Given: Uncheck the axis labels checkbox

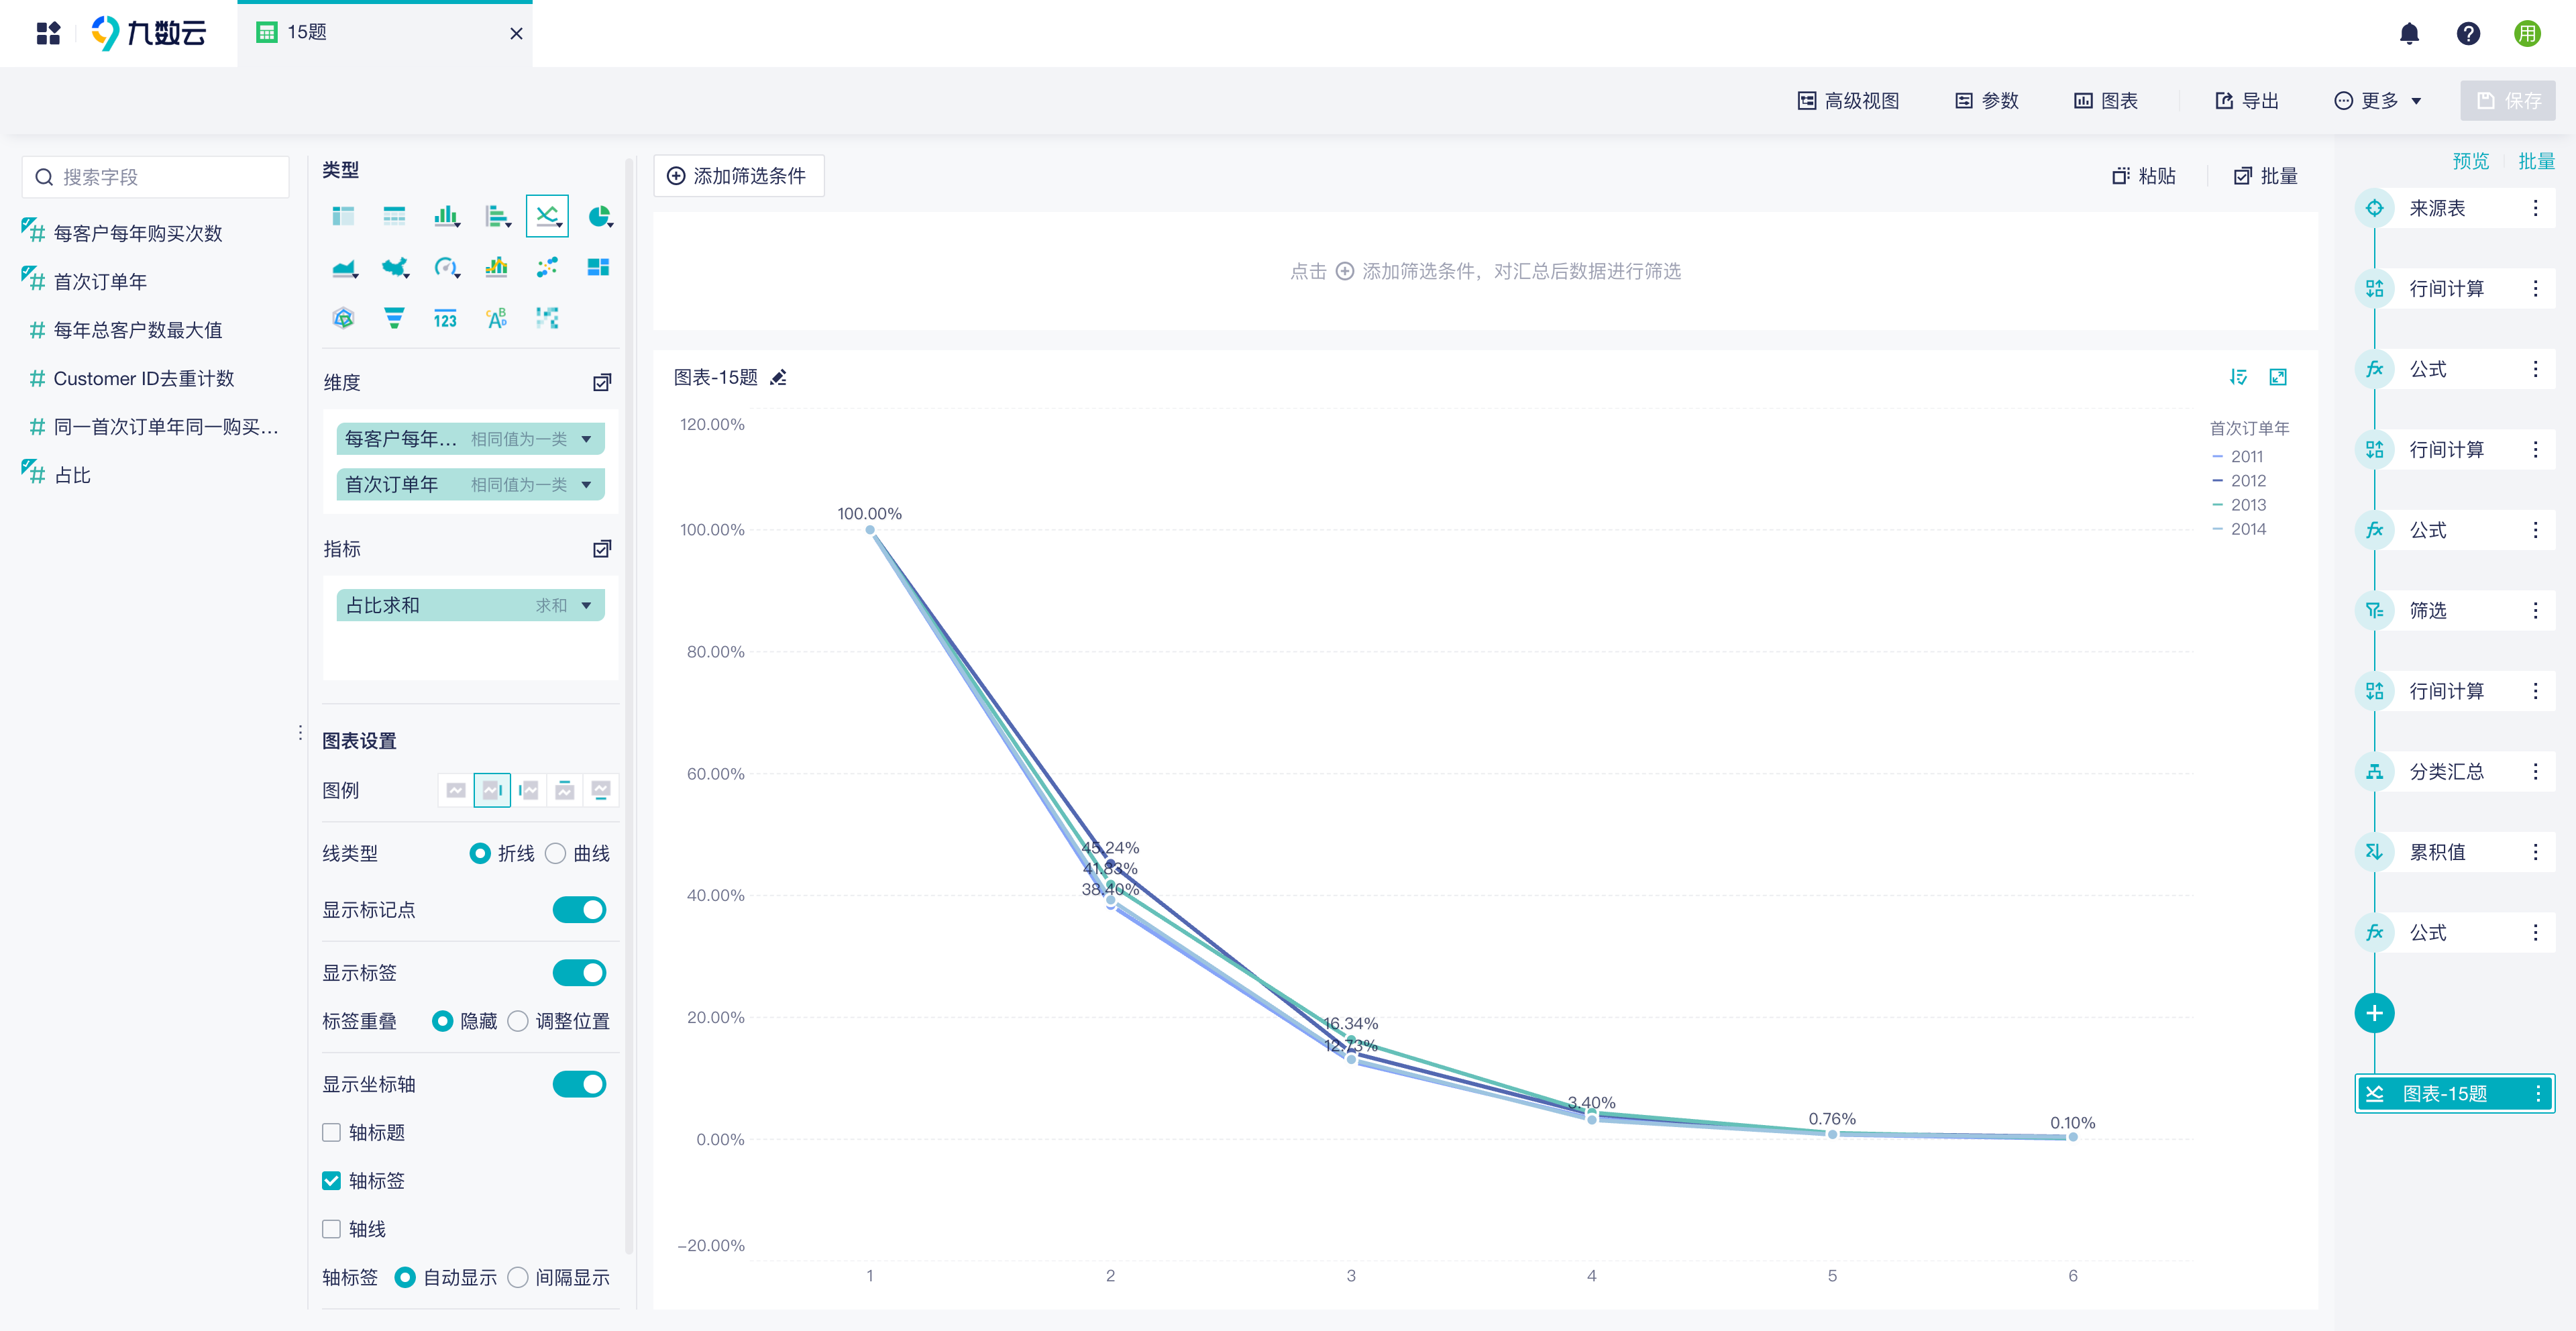Looking at the screenshot, I should [x=331, y=1180].
